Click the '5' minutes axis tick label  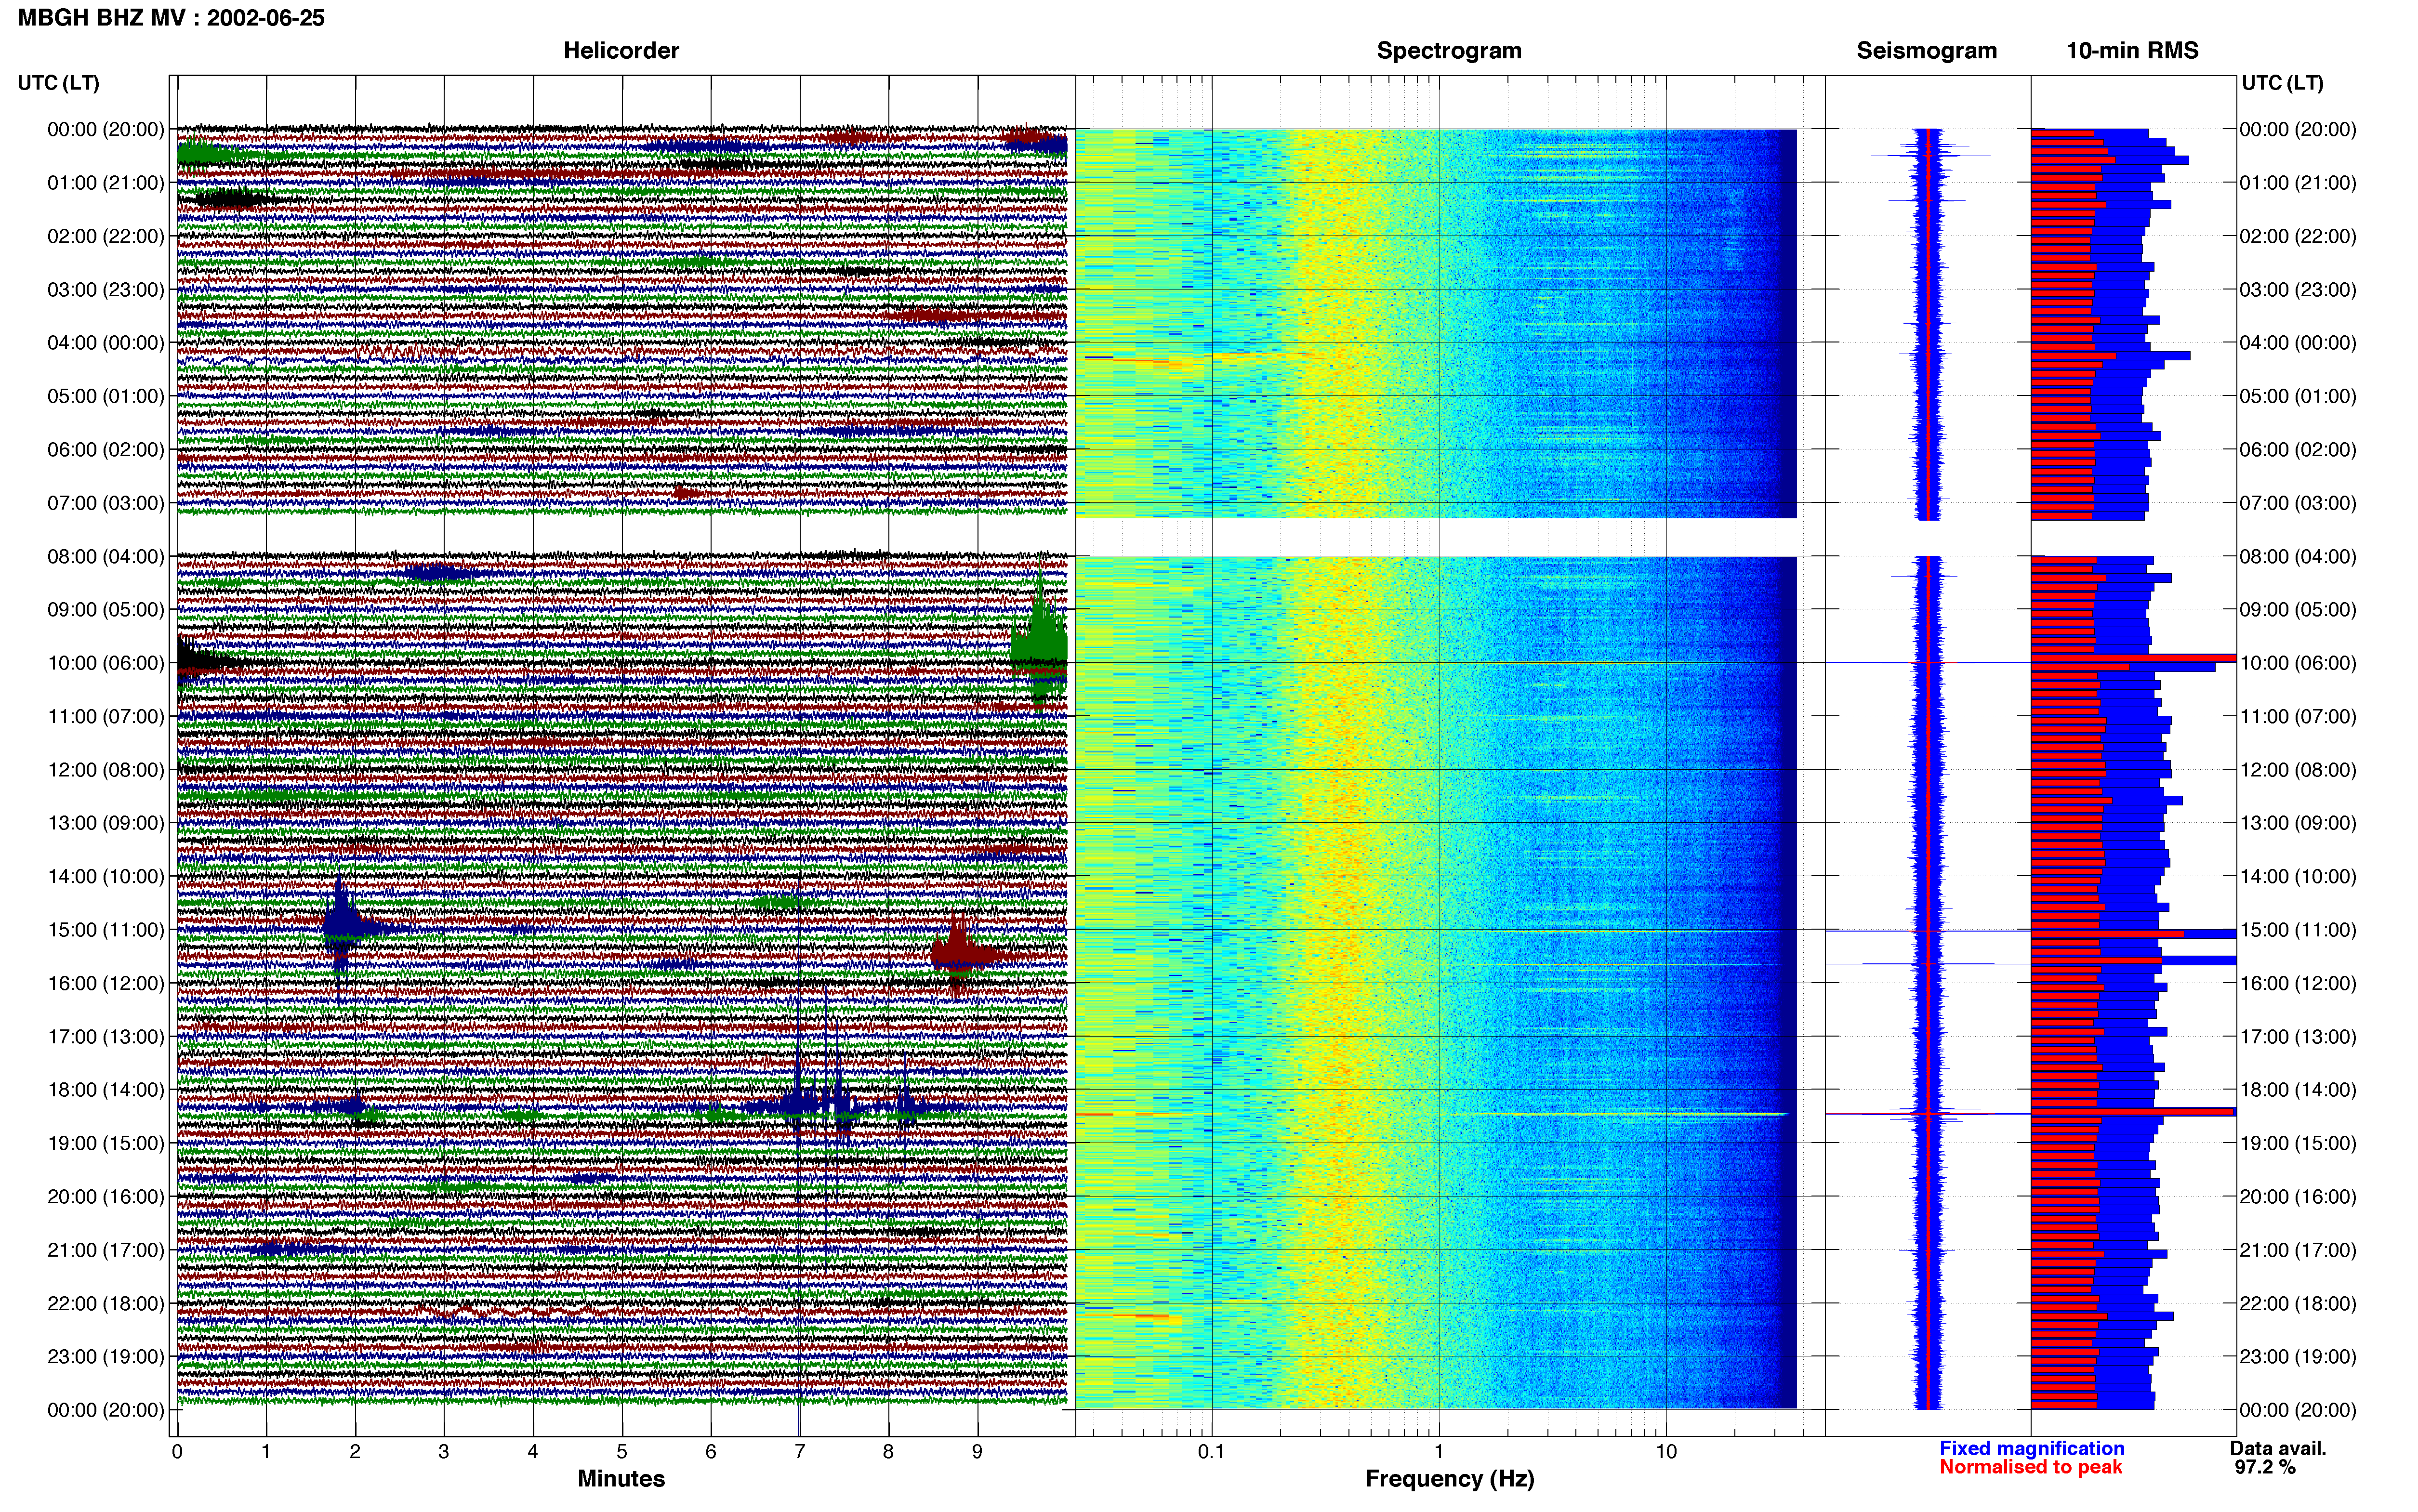pyautogui.click(x=621, y=1452)
